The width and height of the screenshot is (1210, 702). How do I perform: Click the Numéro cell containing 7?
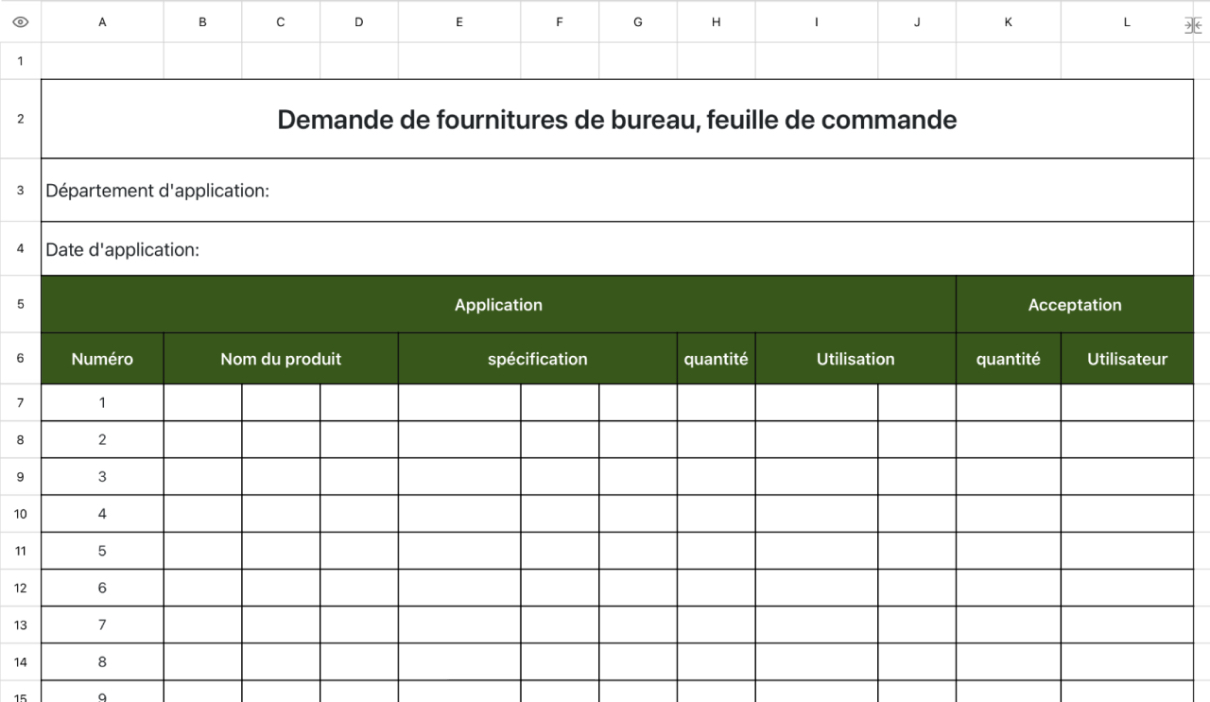pyautogui.click(x=102, y=624)
